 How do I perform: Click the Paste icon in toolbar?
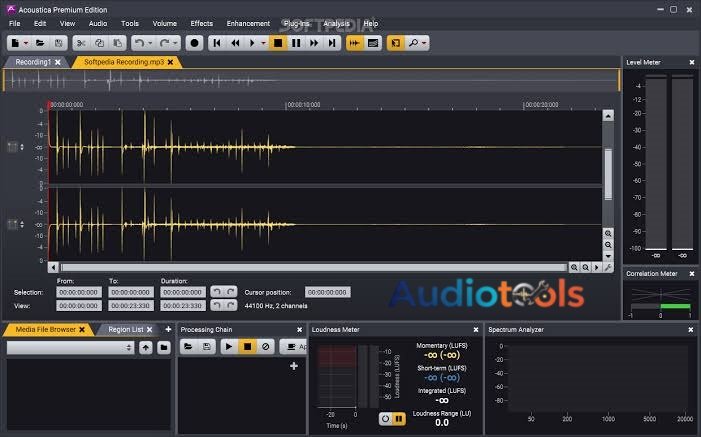click(118, 43)
